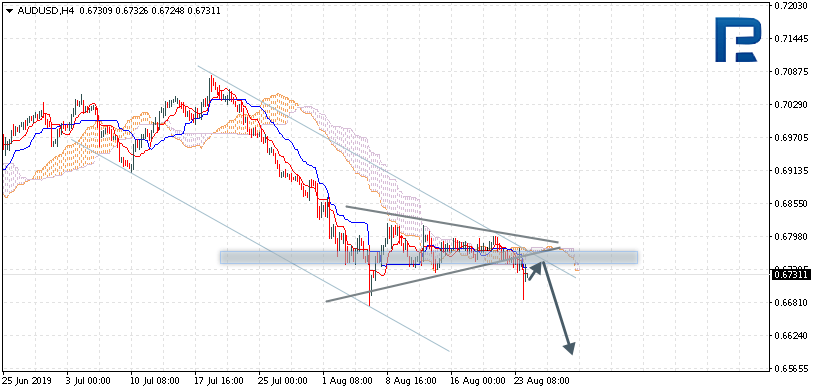Click the 8 Aug 16:00 time label
Image resolution: width=813 pixels, height=391 pixels.
click(410, 381)
